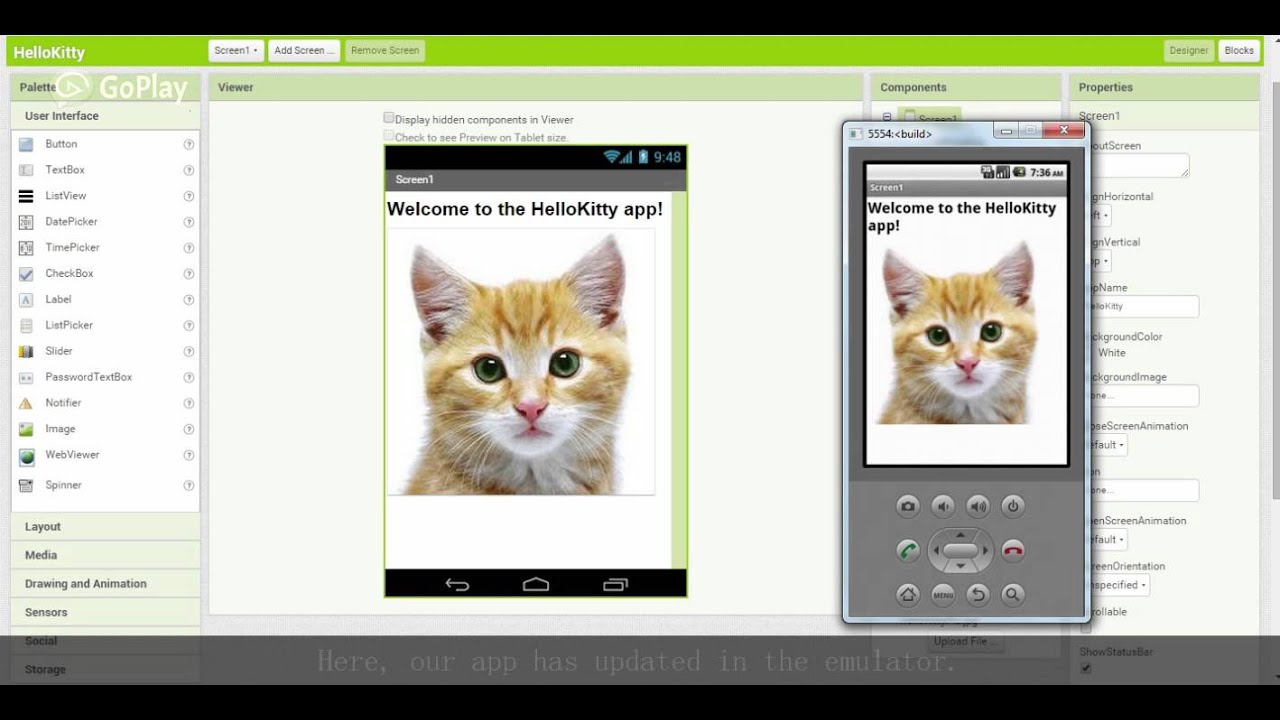Open the OpenScreenAnimation dropdown
This screenshot has height=720, width=1280.
1106,539
